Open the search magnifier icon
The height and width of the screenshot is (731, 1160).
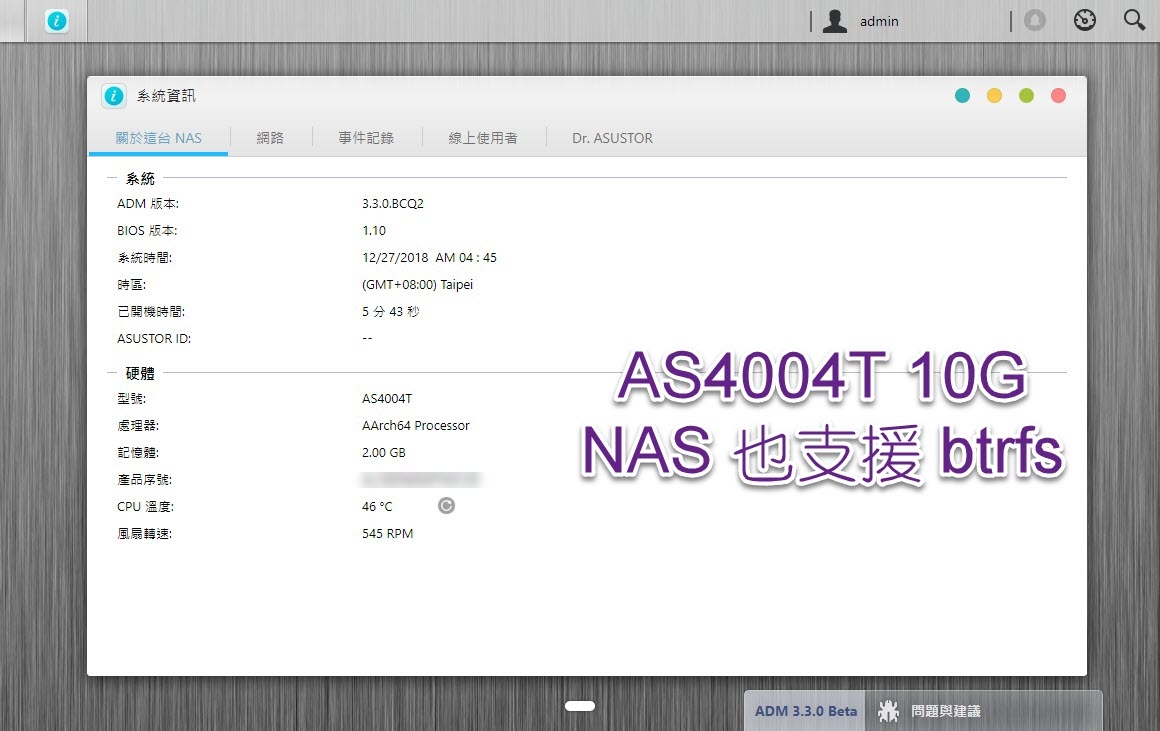point(1134,20)
